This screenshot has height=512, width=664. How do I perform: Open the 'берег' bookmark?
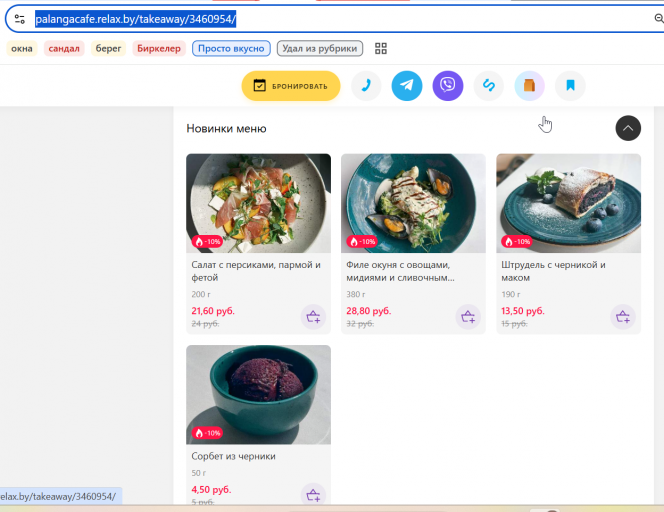pyautogui.click(x=108, y=48)
